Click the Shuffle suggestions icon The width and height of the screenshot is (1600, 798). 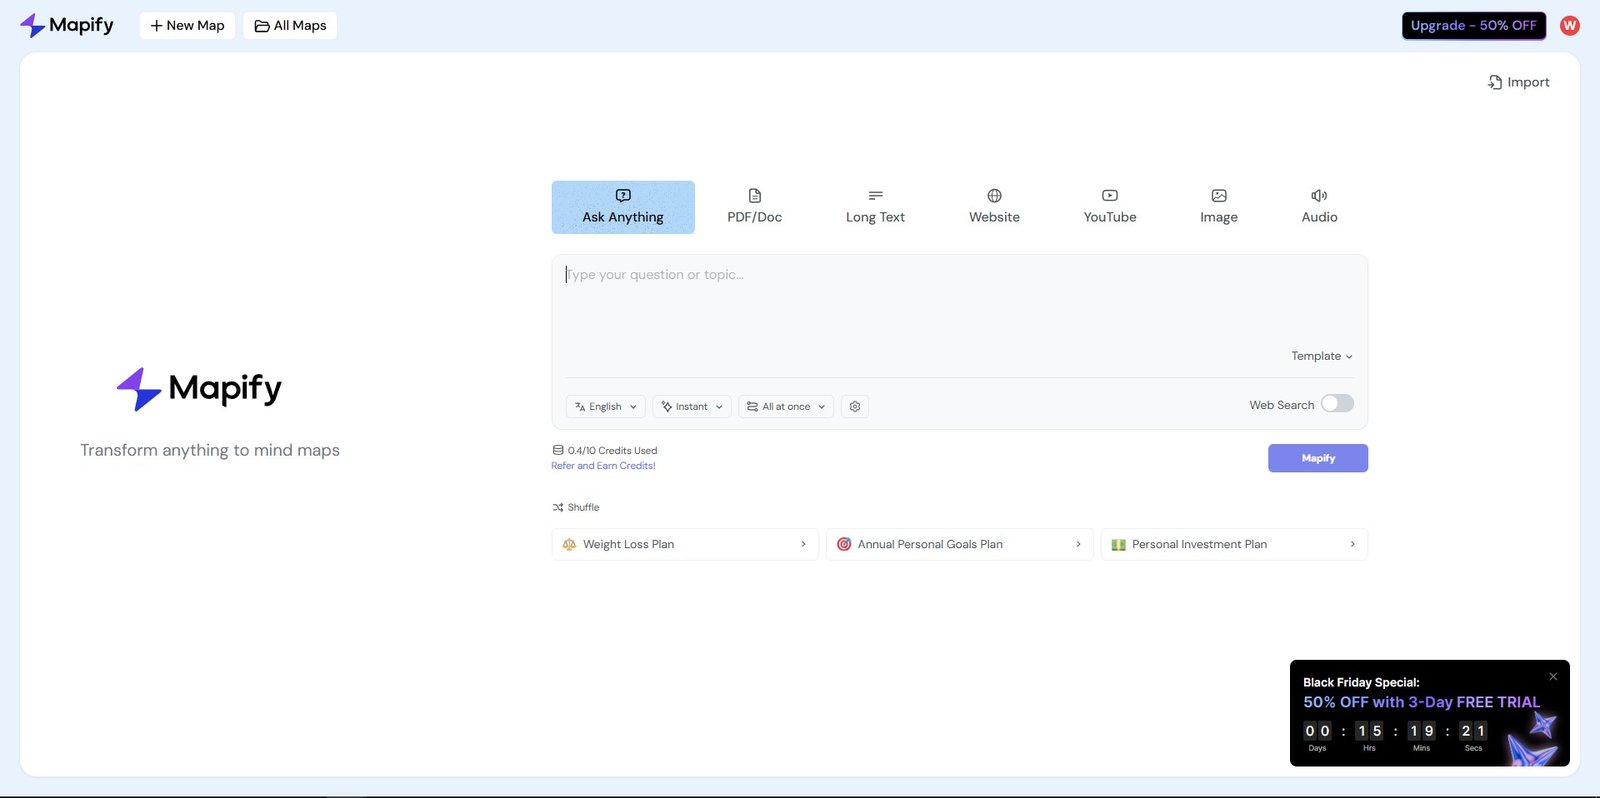point(558,508)
